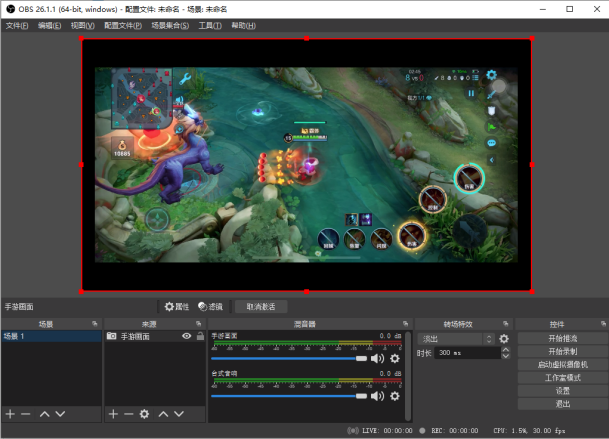609x439 pixels.
Task: Open the 编辑(E) menu
Action: point(49,26)
